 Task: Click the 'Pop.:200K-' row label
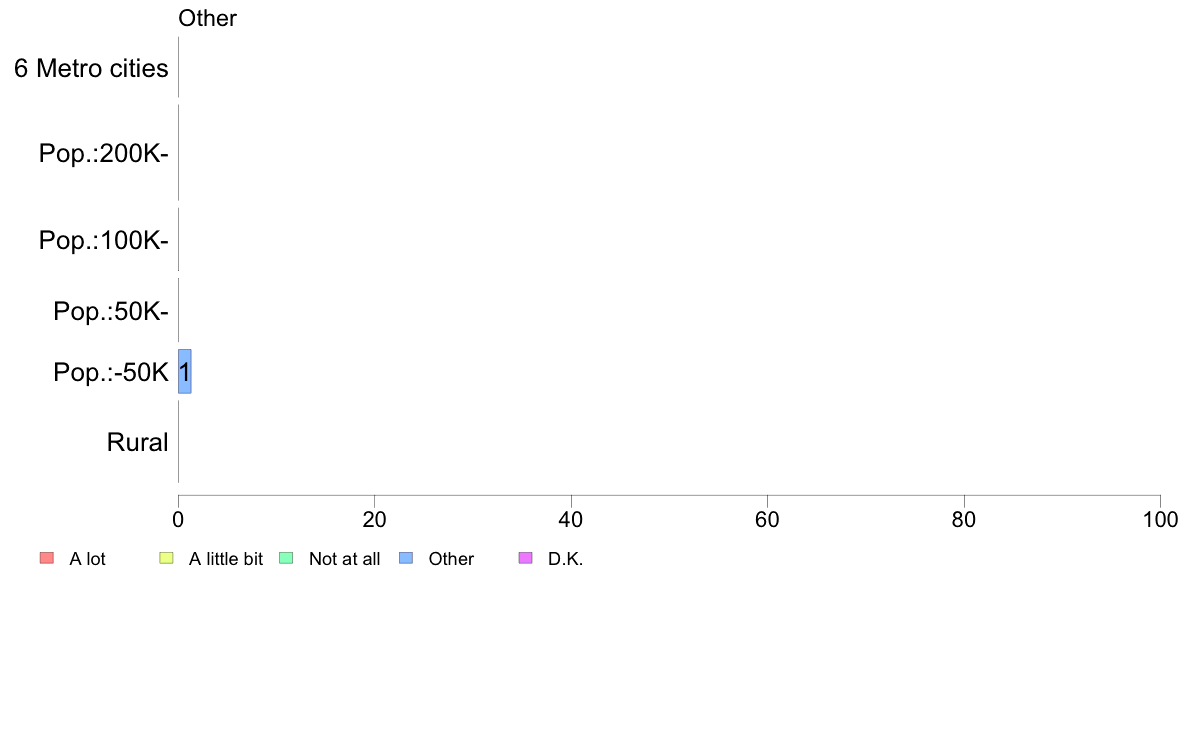(104, 153)
